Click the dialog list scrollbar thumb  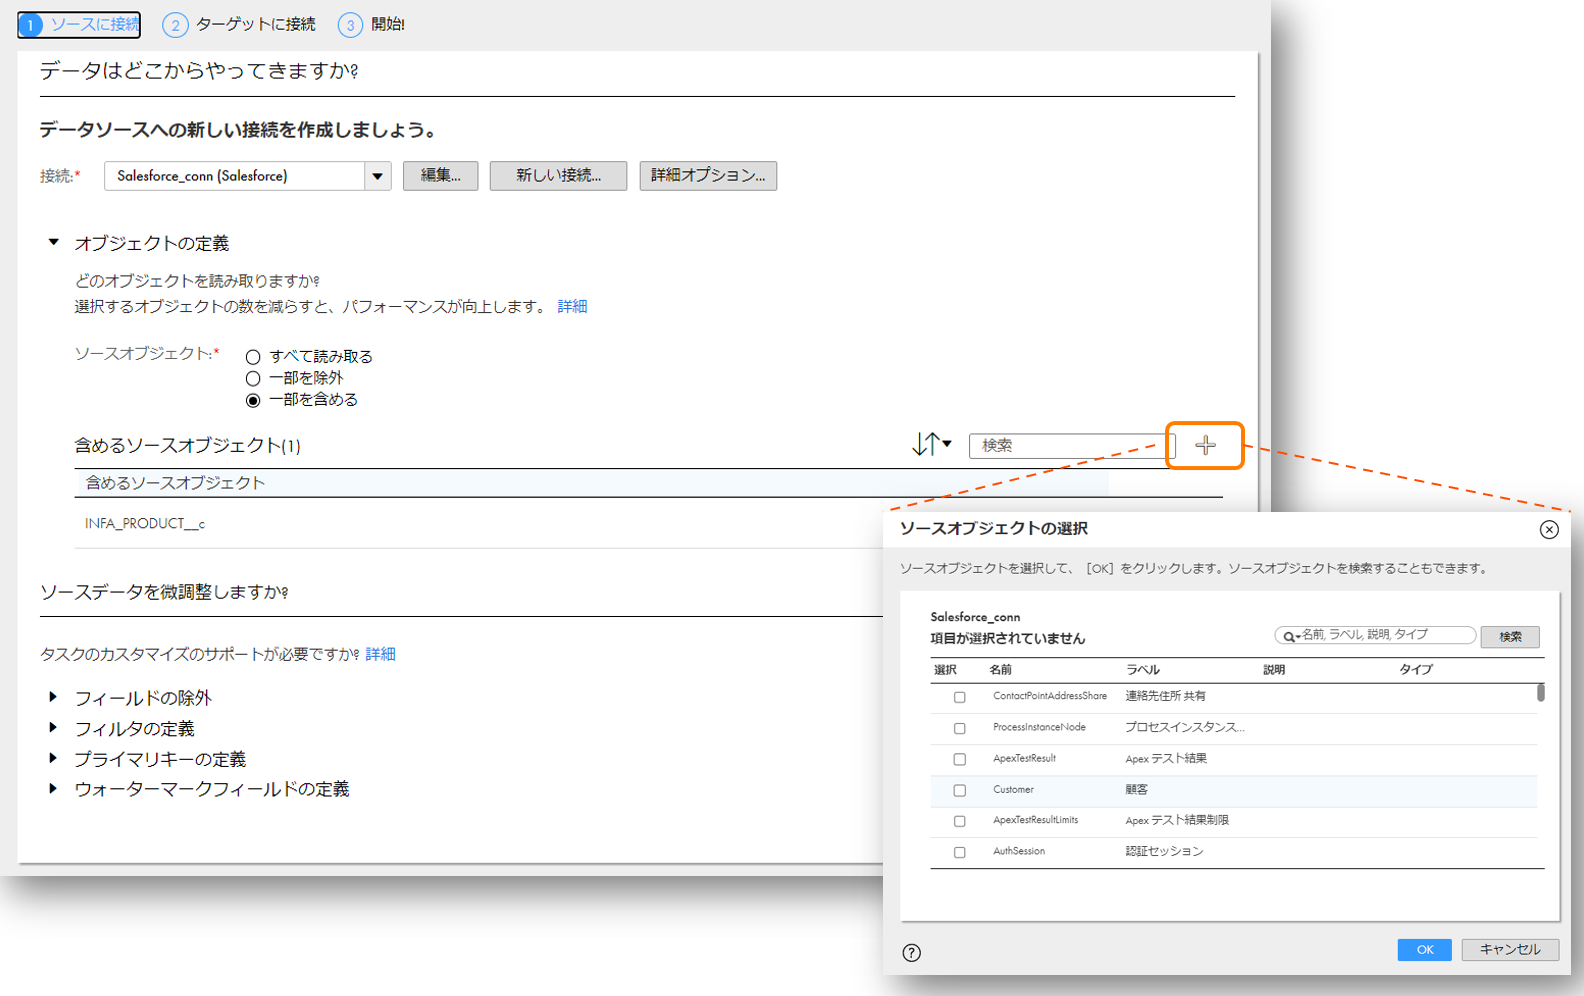(1541, 692)
